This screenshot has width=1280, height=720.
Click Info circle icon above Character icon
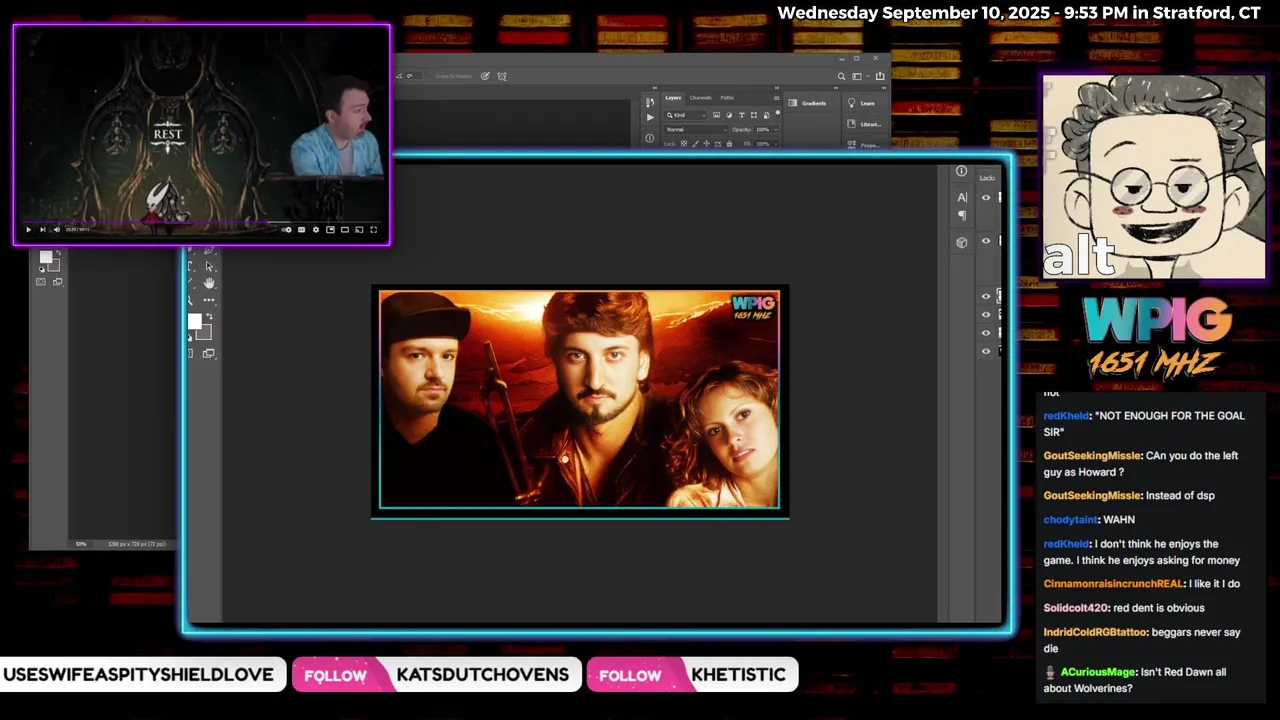click(x=961, y=171)
